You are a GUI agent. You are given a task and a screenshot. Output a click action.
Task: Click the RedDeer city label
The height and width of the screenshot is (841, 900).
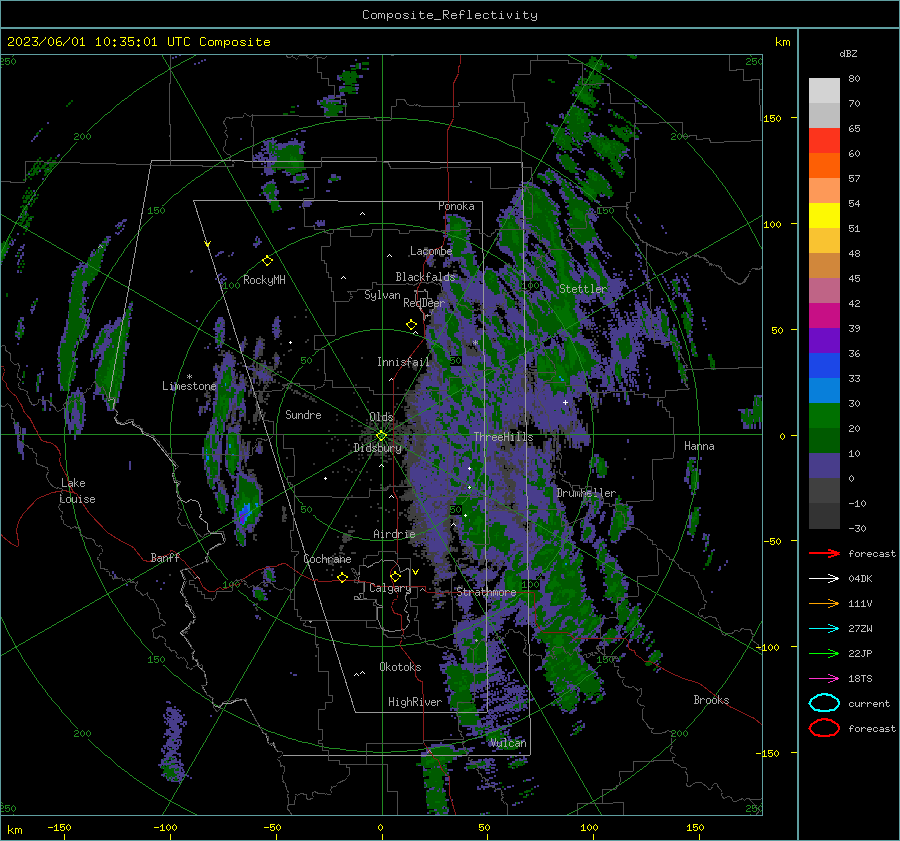click(x=424, y=303)
